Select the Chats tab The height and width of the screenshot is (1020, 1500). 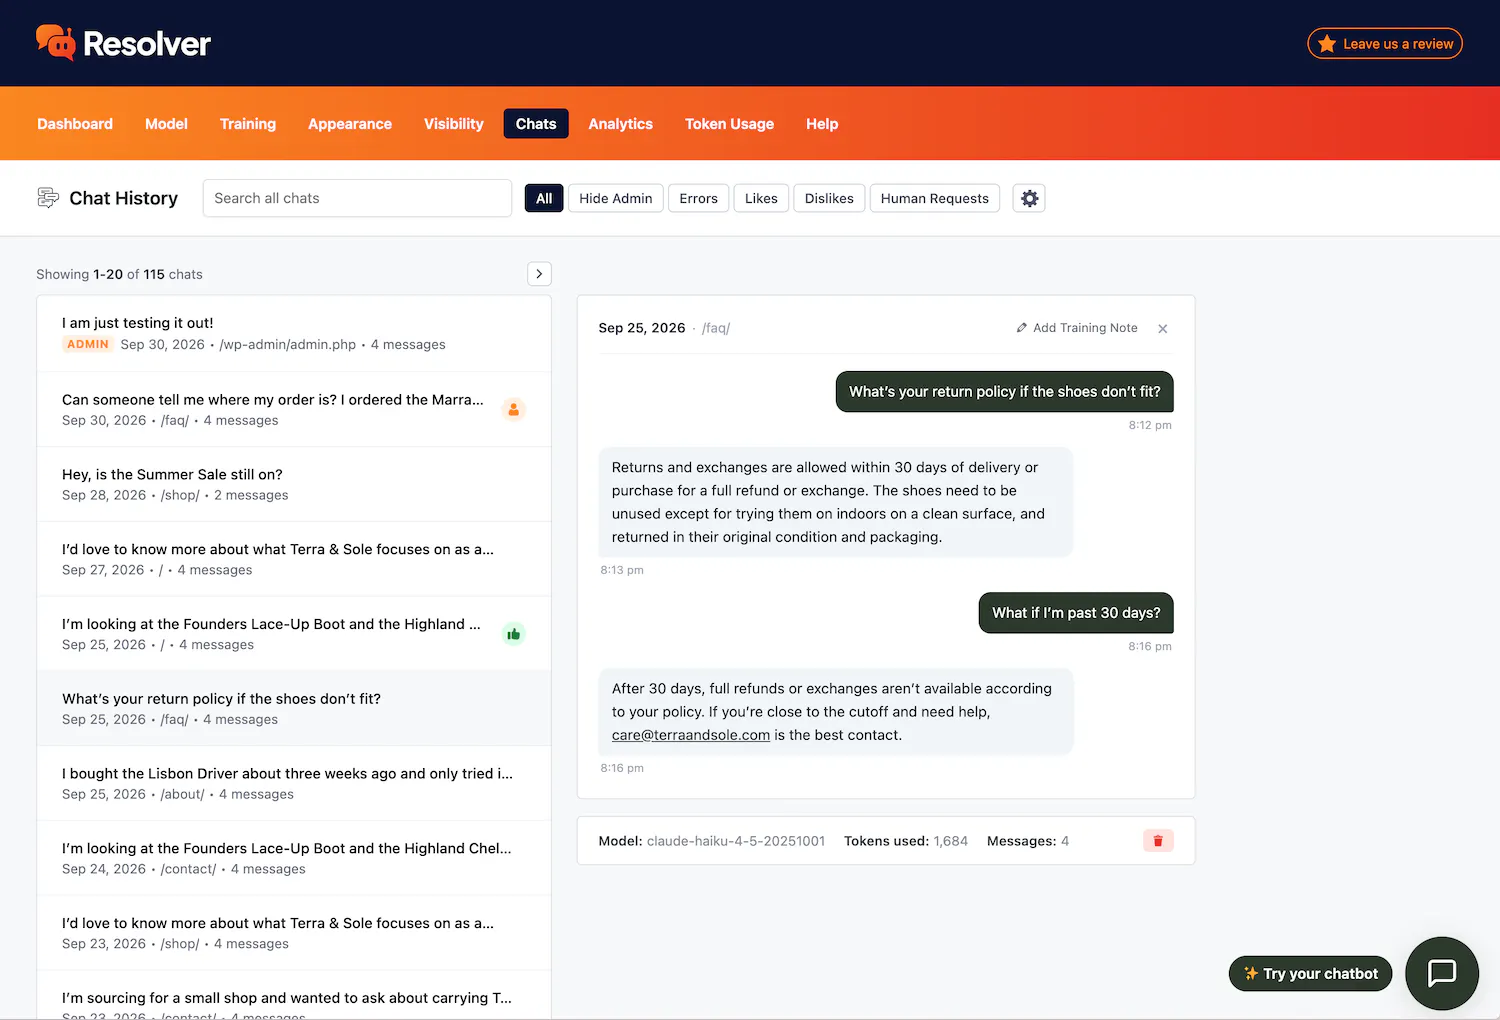point(536,124)
